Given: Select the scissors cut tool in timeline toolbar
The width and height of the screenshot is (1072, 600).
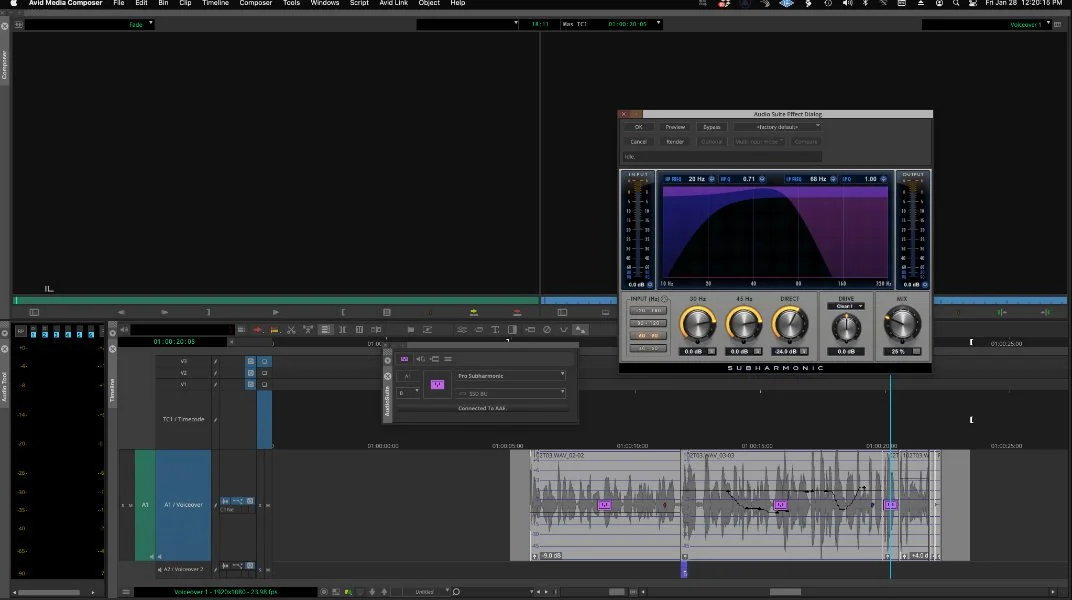Looking at the screenshot, I should click(x=291, y=330).
